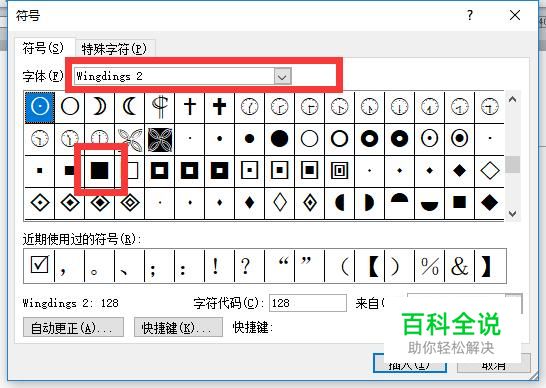This screenshot has height=388, width=546.
Task: Click the Wingdings 2 font name text box
Action: [174, 76]
